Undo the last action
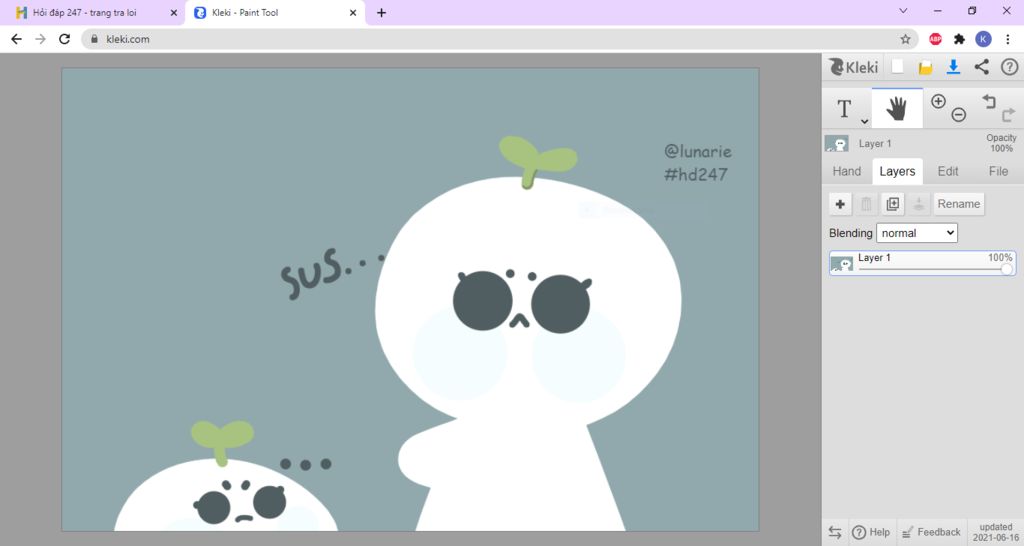This screenshot has height=546, width=1024. pyautogui.click(x=989, y=101)
